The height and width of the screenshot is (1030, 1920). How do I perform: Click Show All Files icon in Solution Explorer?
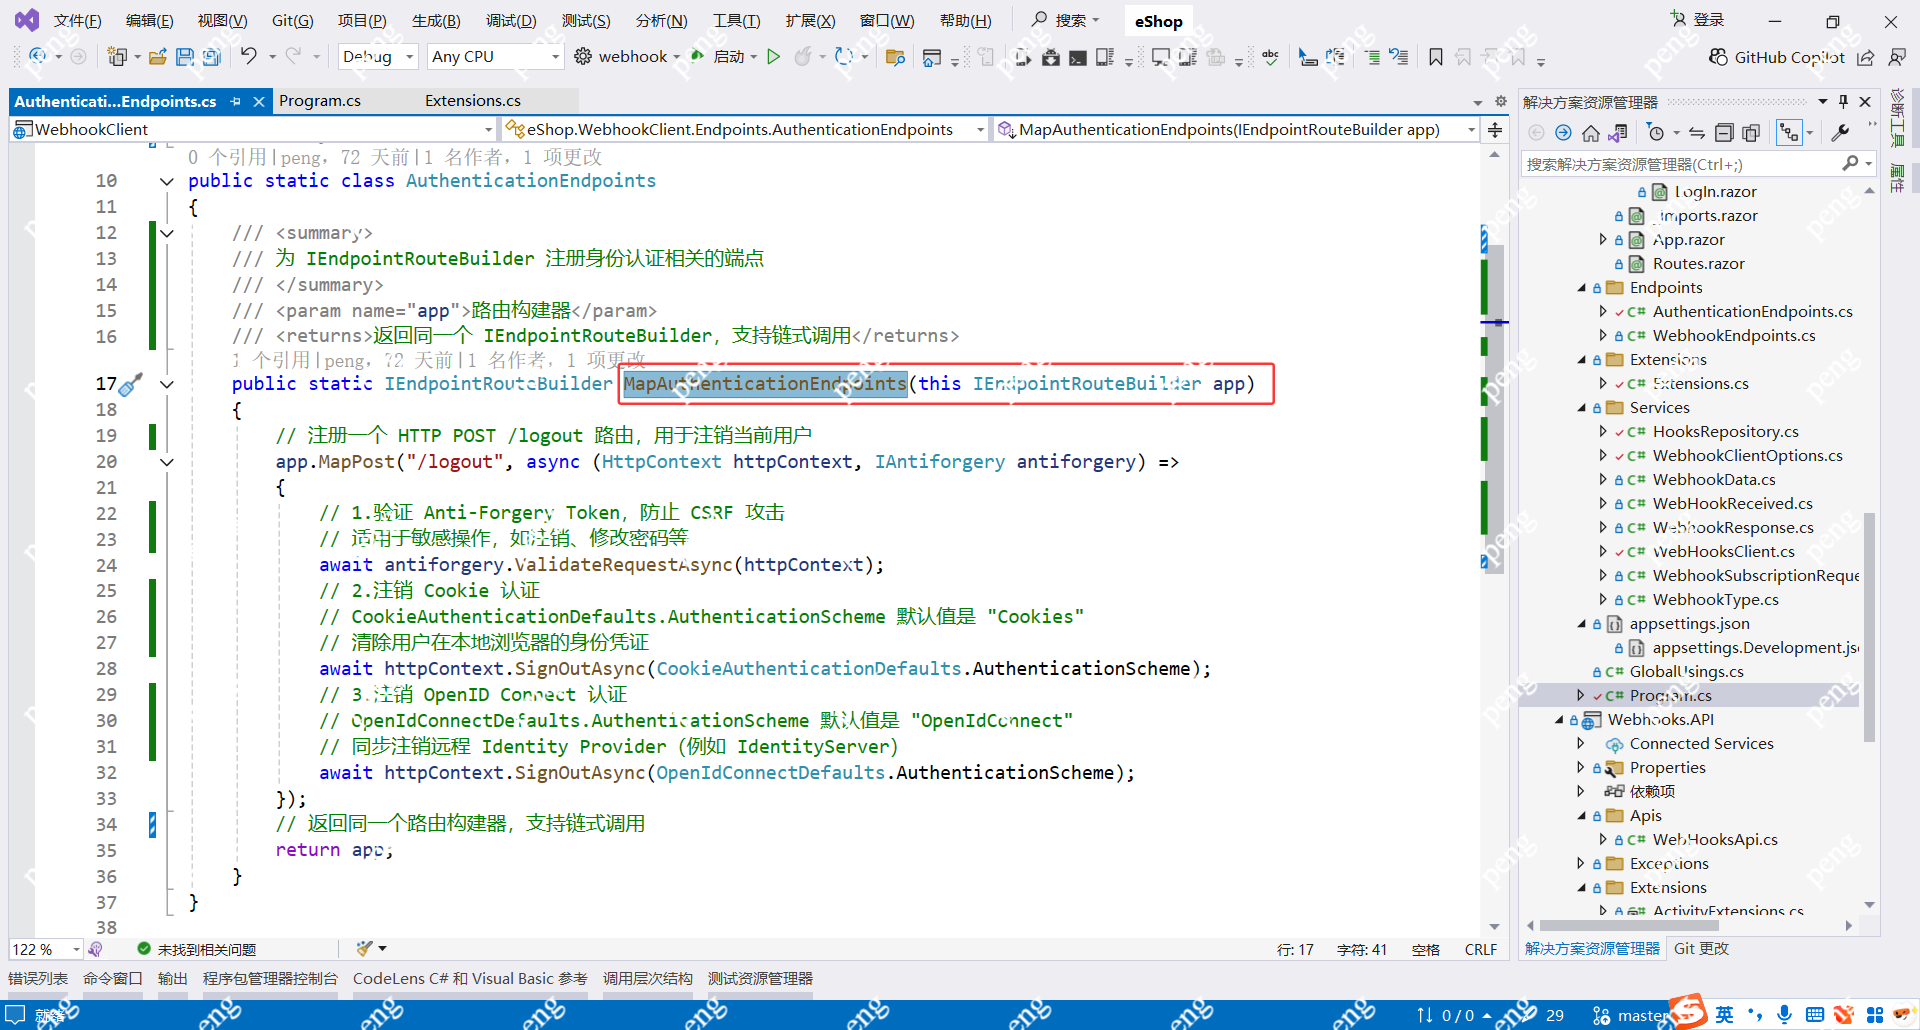1751,132
